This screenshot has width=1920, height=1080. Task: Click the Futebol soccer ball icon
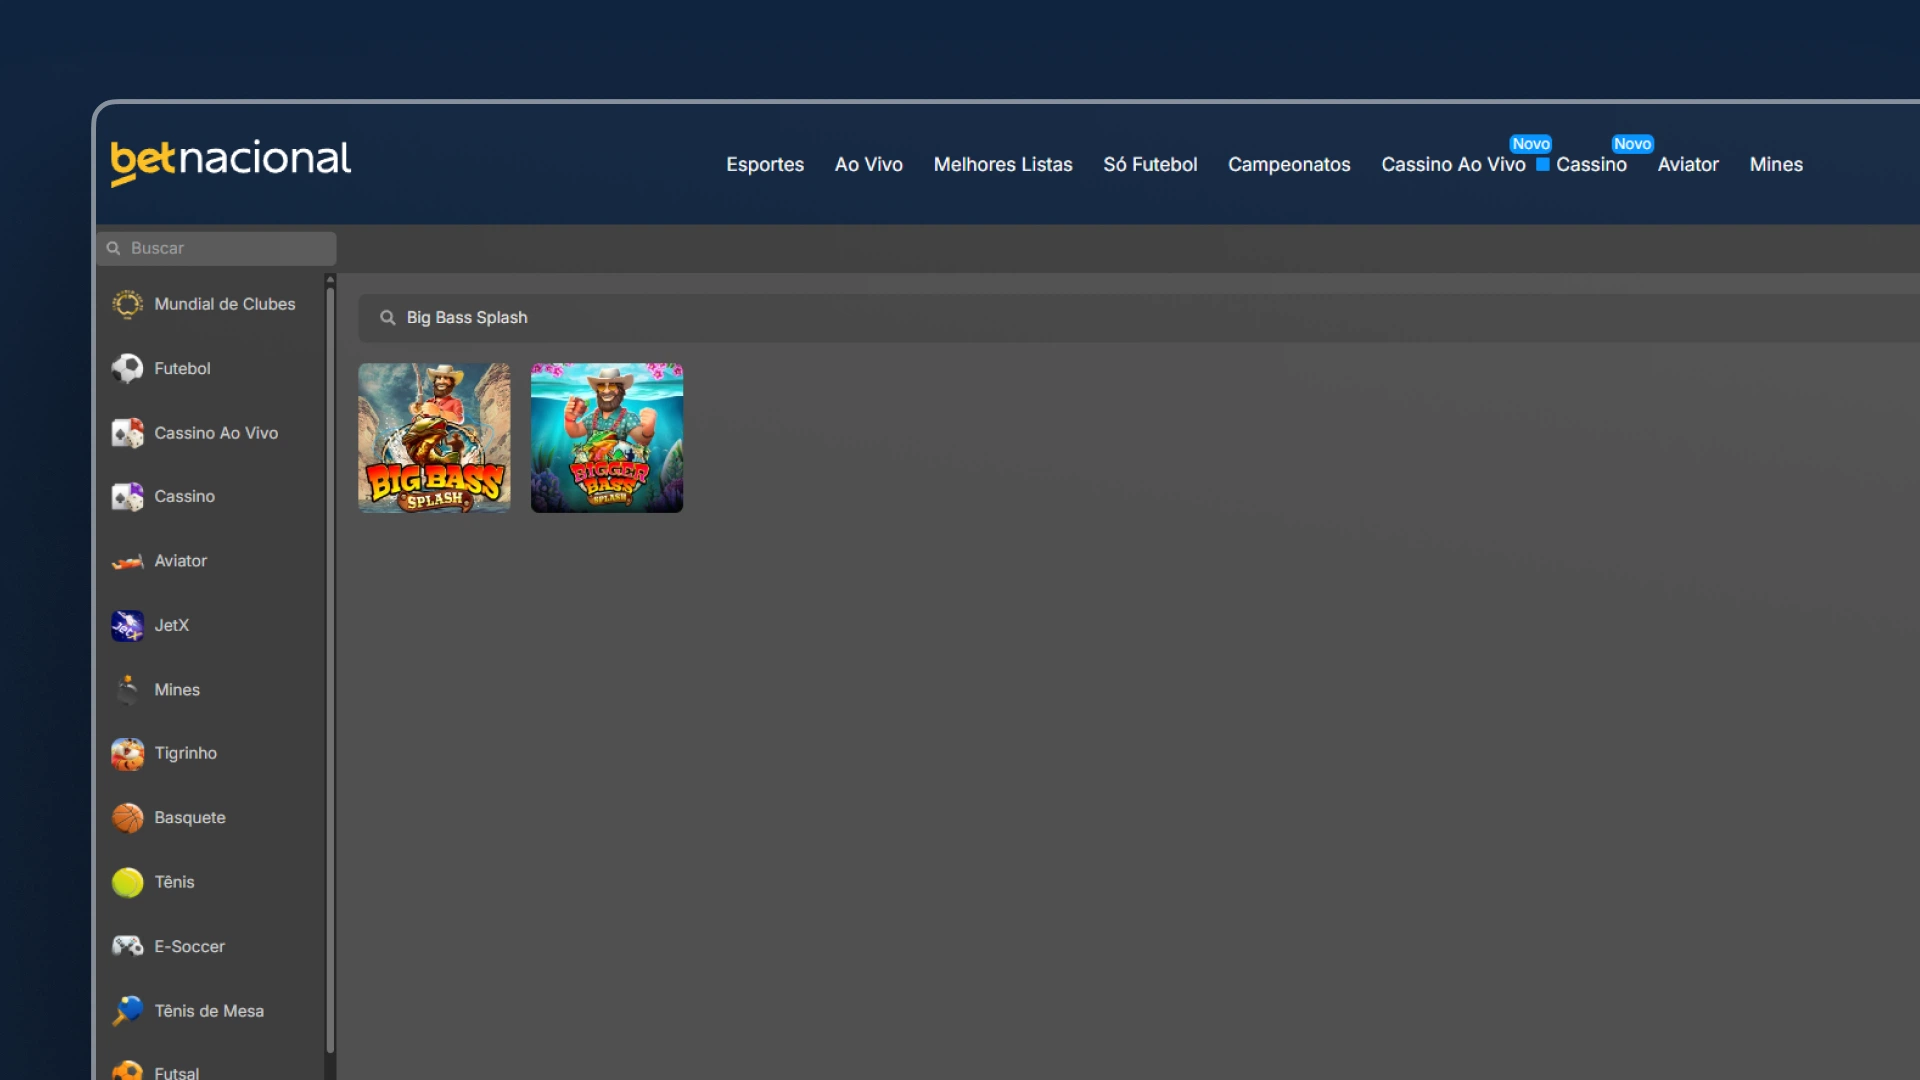tap(127, 368)
